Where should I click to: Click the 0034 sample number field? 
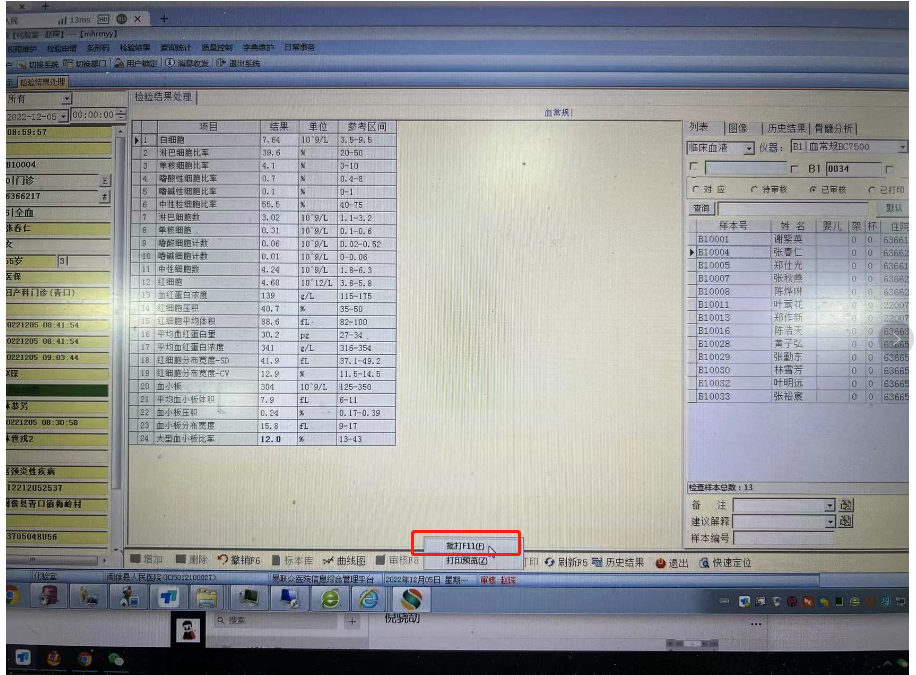click(x=853, y=169)
